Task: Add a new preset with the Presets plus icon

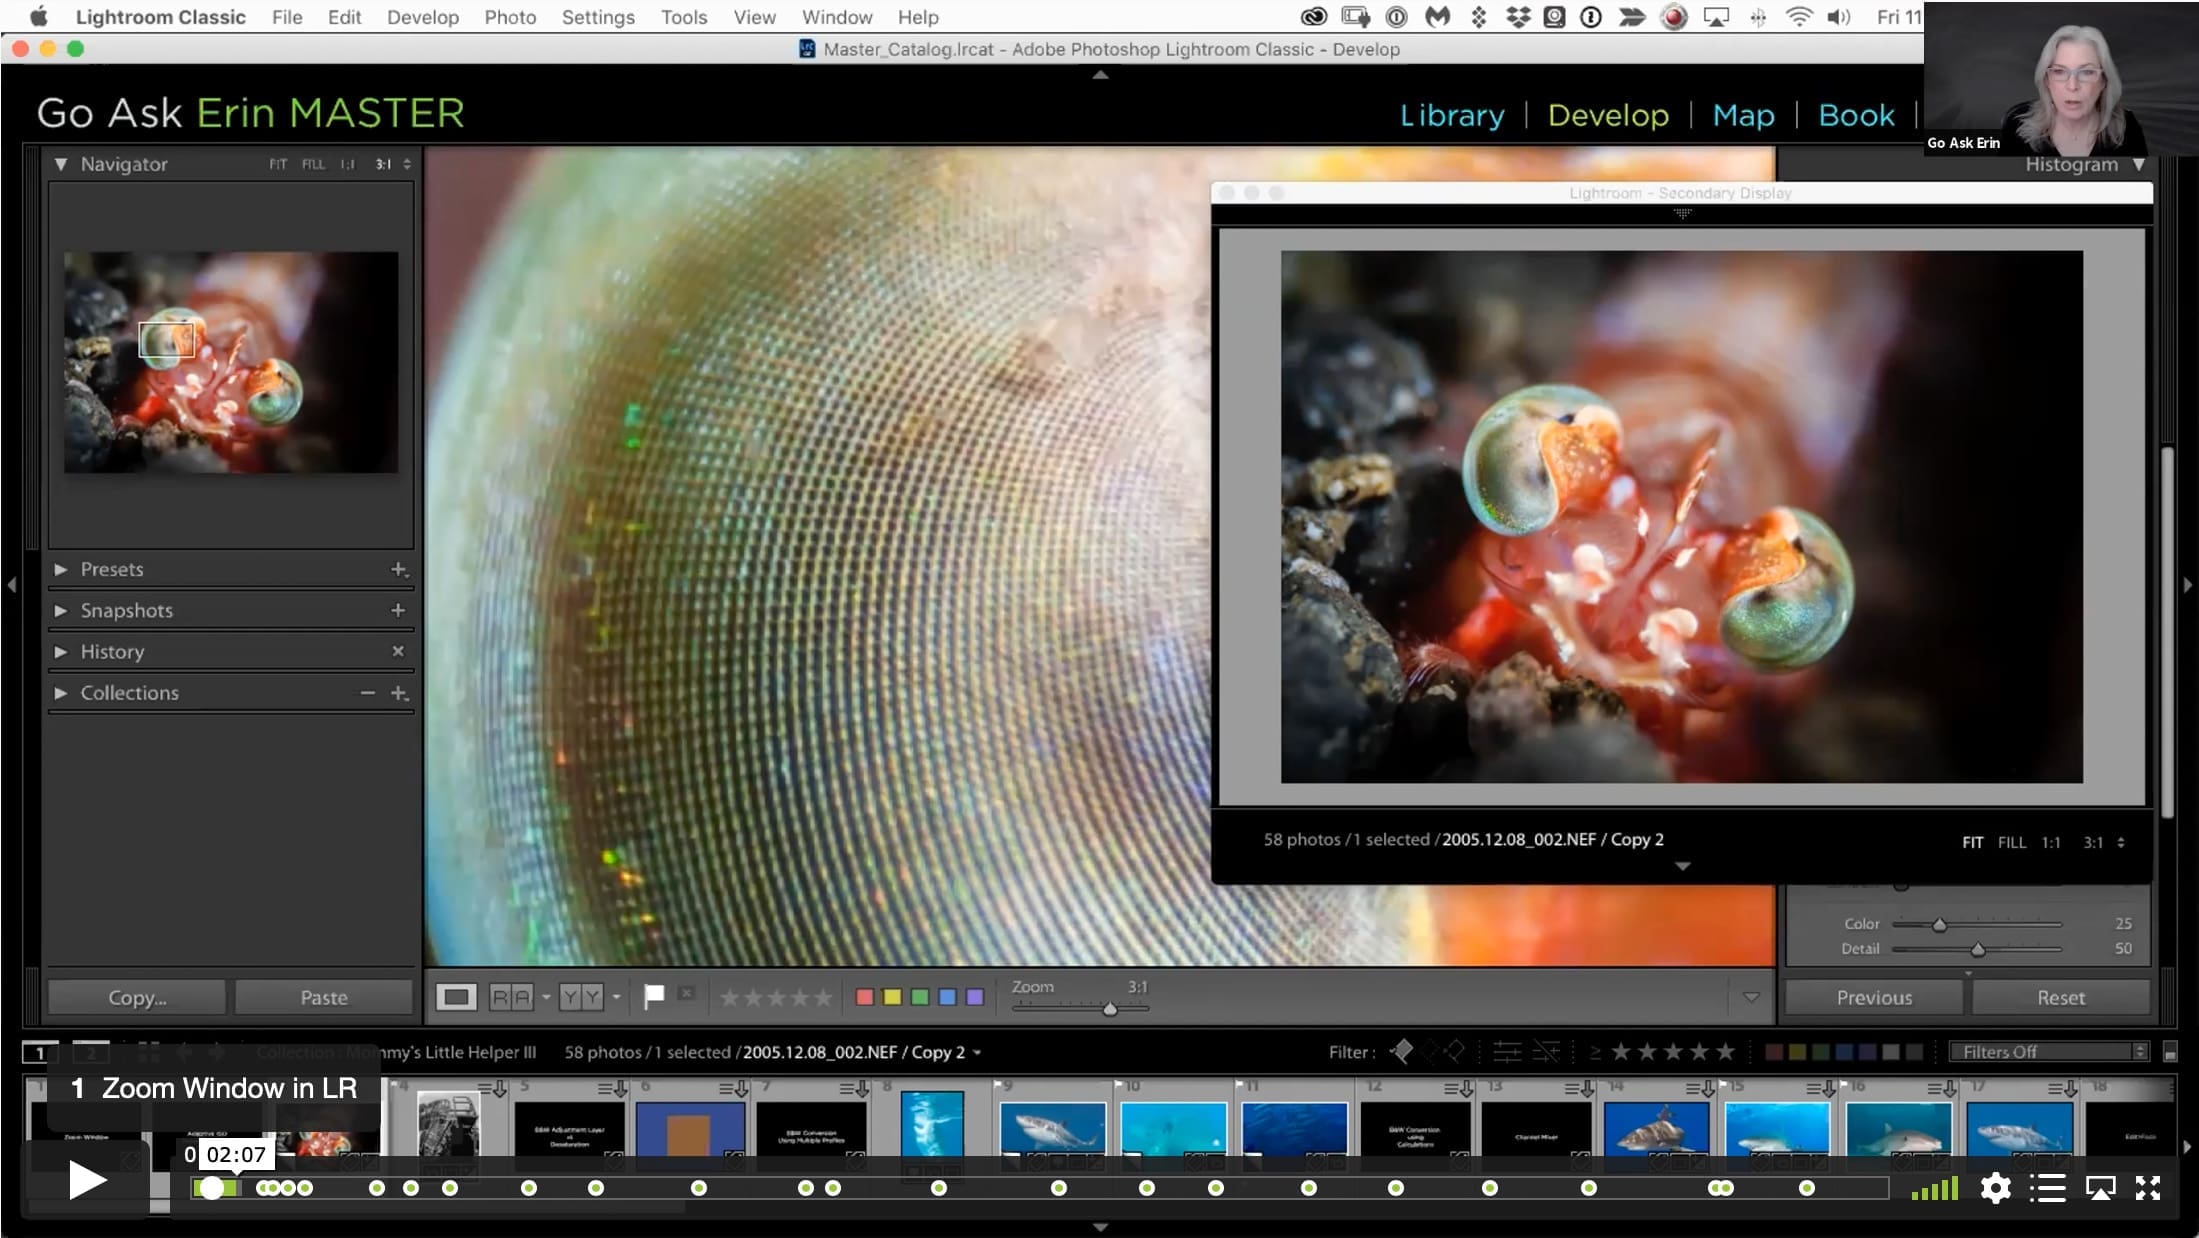Action: (x=398, y=569)
